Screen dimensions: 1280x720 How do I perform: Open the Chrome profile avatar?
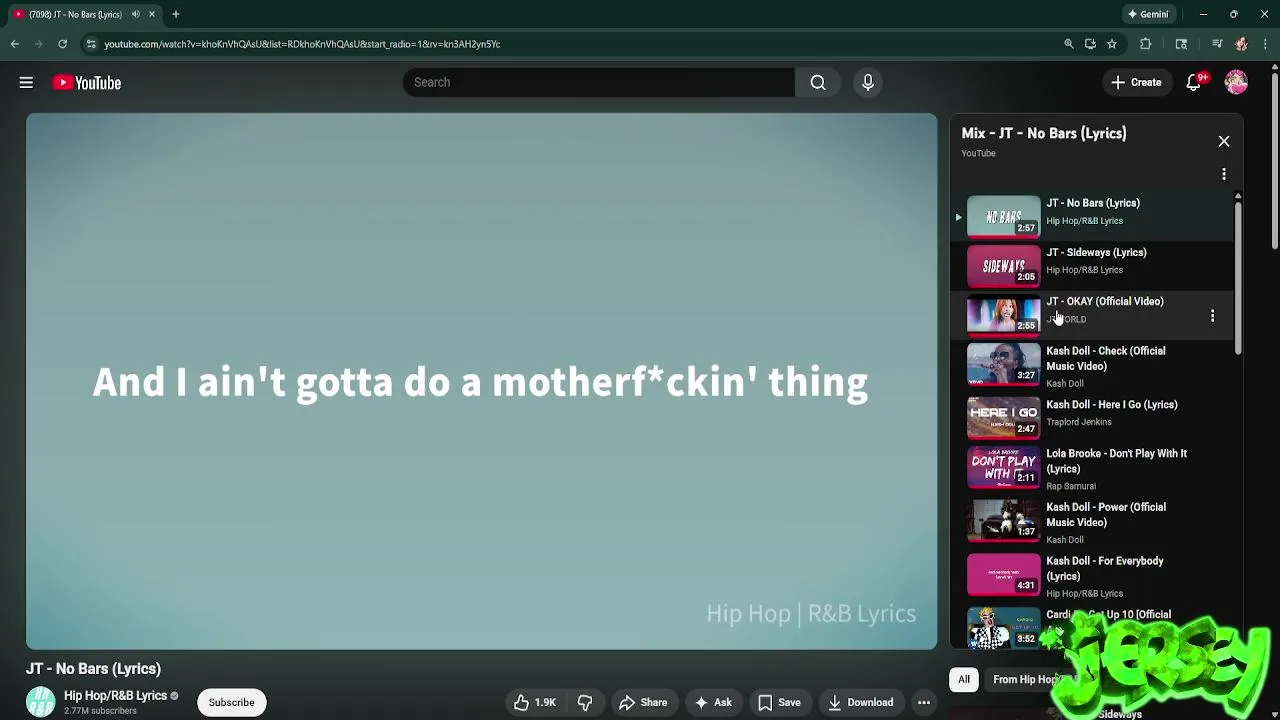coord(1241,44)
